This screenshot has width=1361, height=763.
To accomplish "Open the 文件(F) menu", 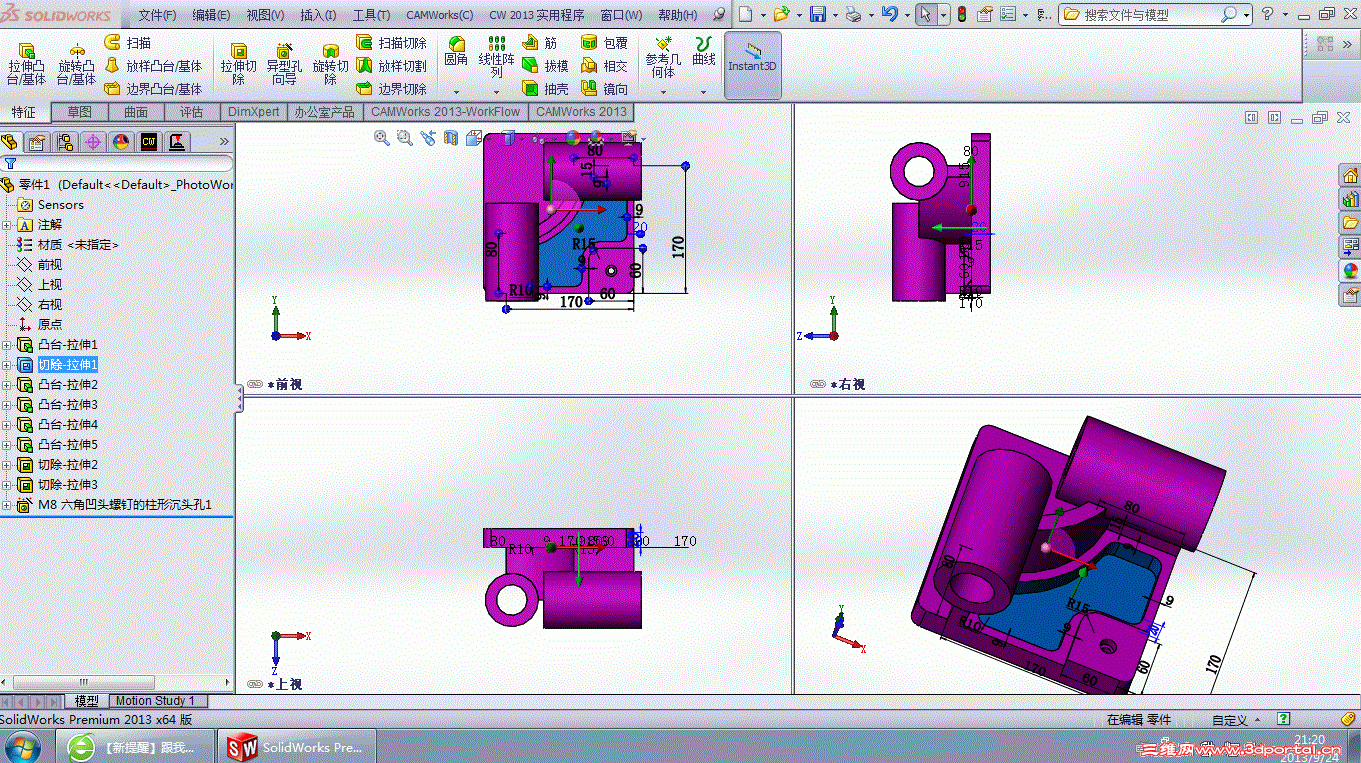I will tap(157, 15).
